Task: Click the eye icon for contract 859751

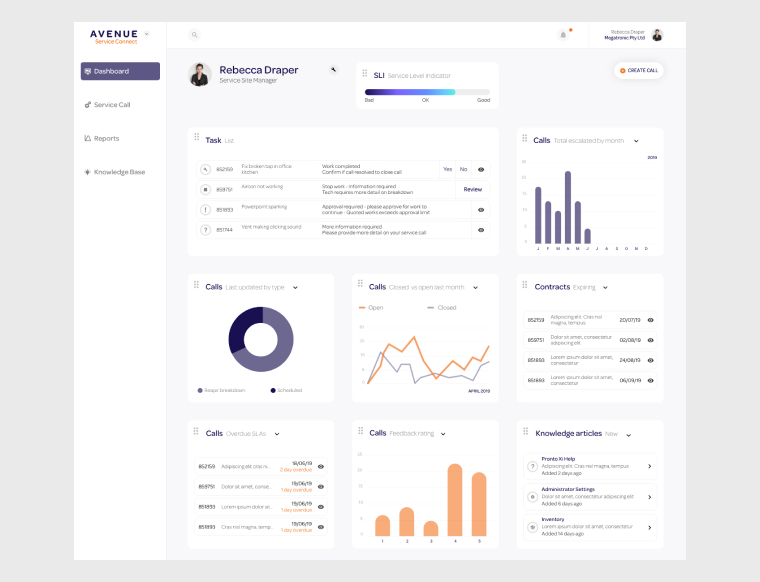Action: click(x=651, y=340)
